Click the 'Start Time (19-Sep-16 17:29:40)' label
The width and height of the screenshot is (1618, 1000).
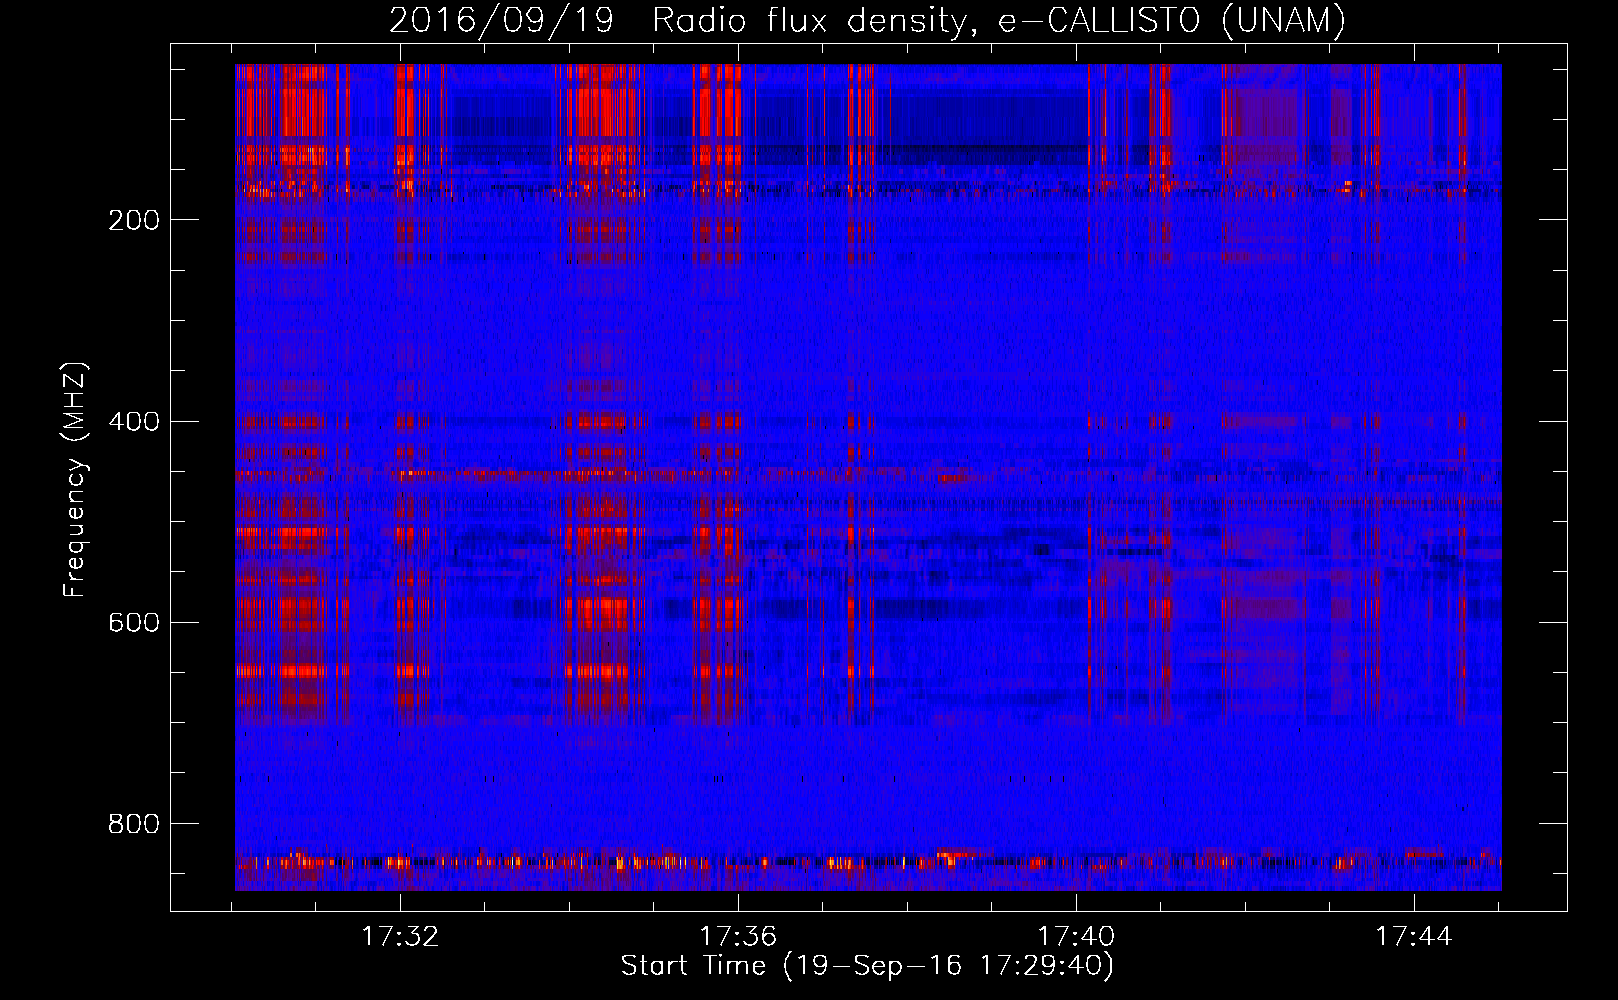coord(867,966)
